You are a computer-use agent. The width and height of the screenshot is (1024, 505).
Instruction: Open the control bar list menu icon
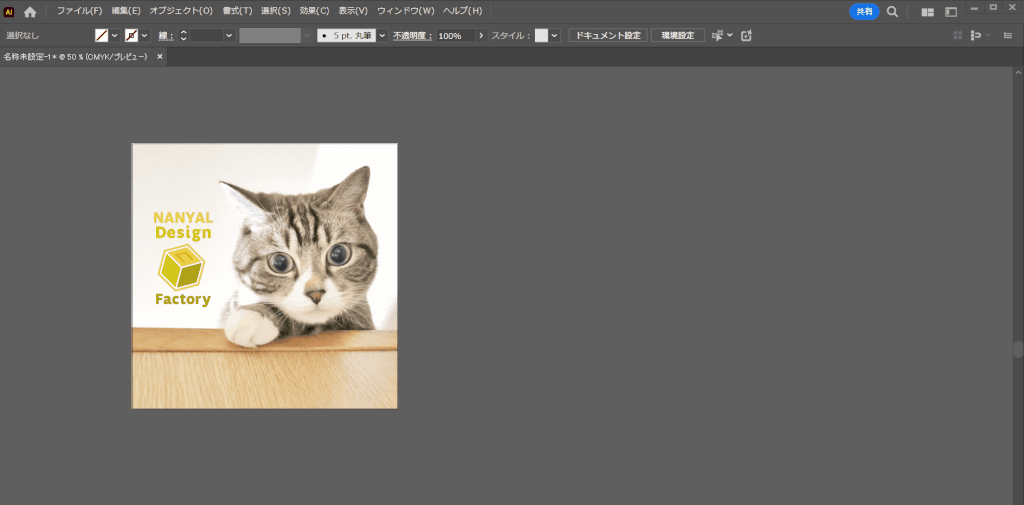1007,35
